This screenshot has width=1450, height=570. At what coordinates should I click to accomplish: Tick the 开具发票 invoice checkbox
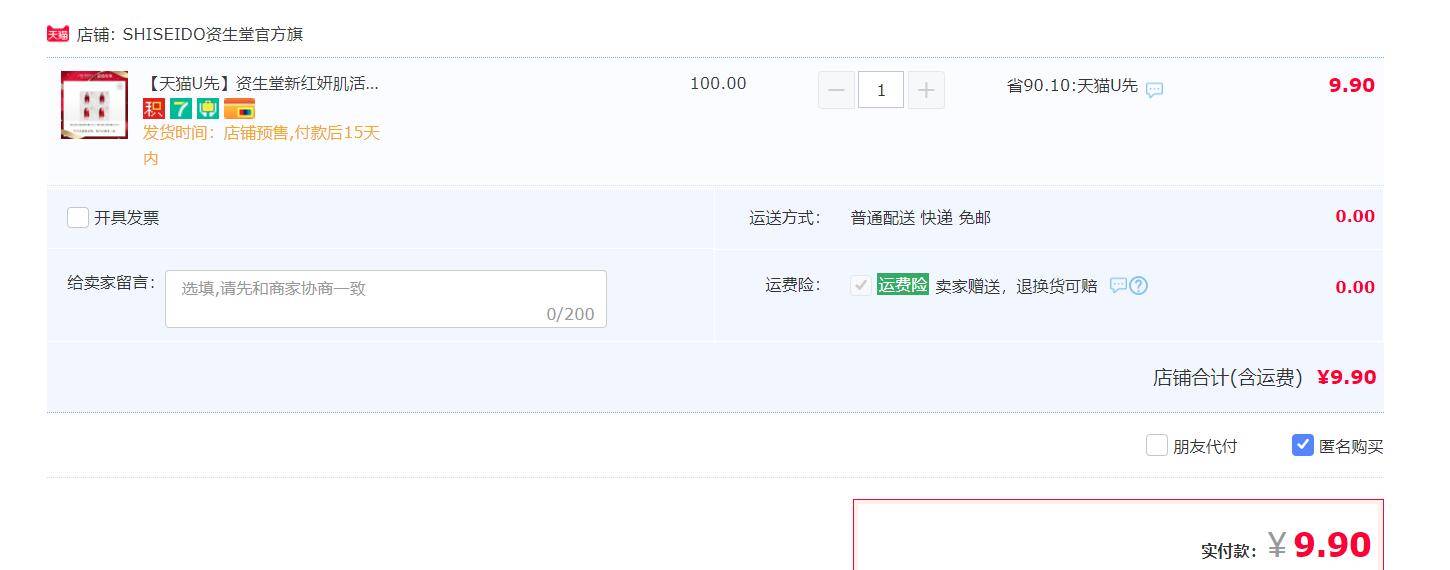click(x=78, y=217)
